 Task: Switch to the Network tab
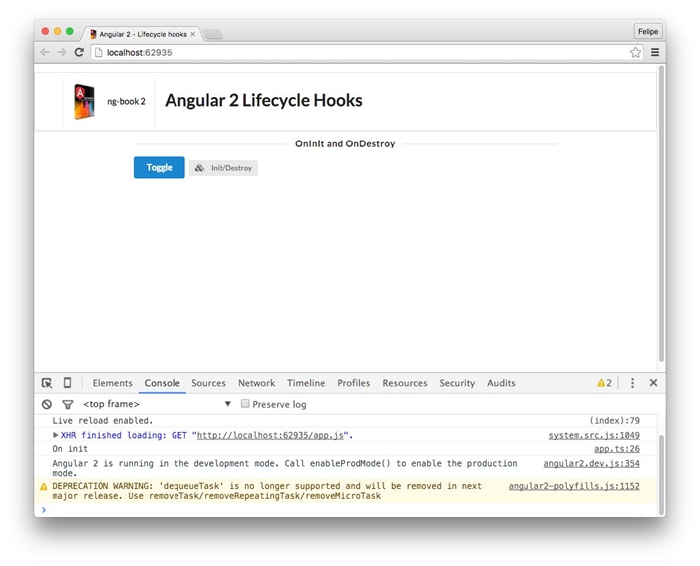(x=256, y=383)
